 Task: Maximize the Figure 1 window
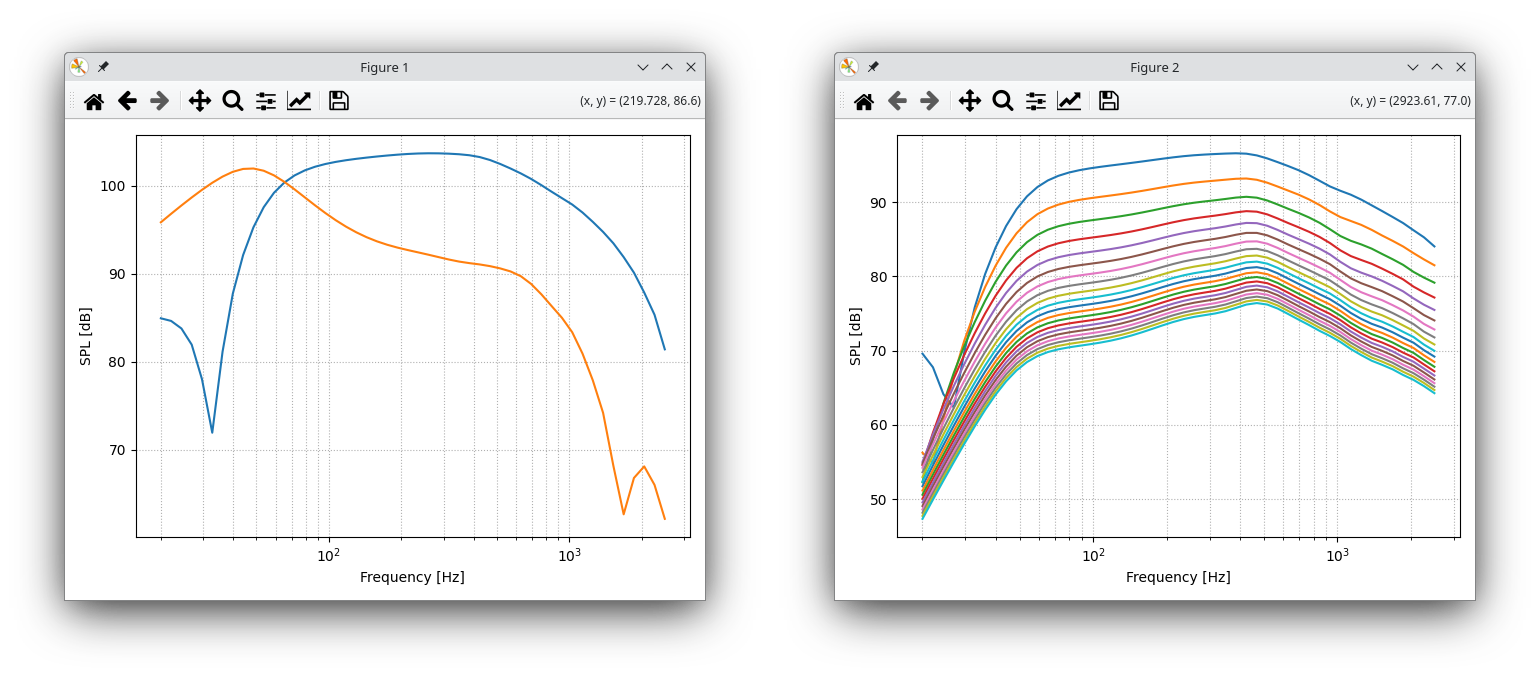(x=667, y=67)
